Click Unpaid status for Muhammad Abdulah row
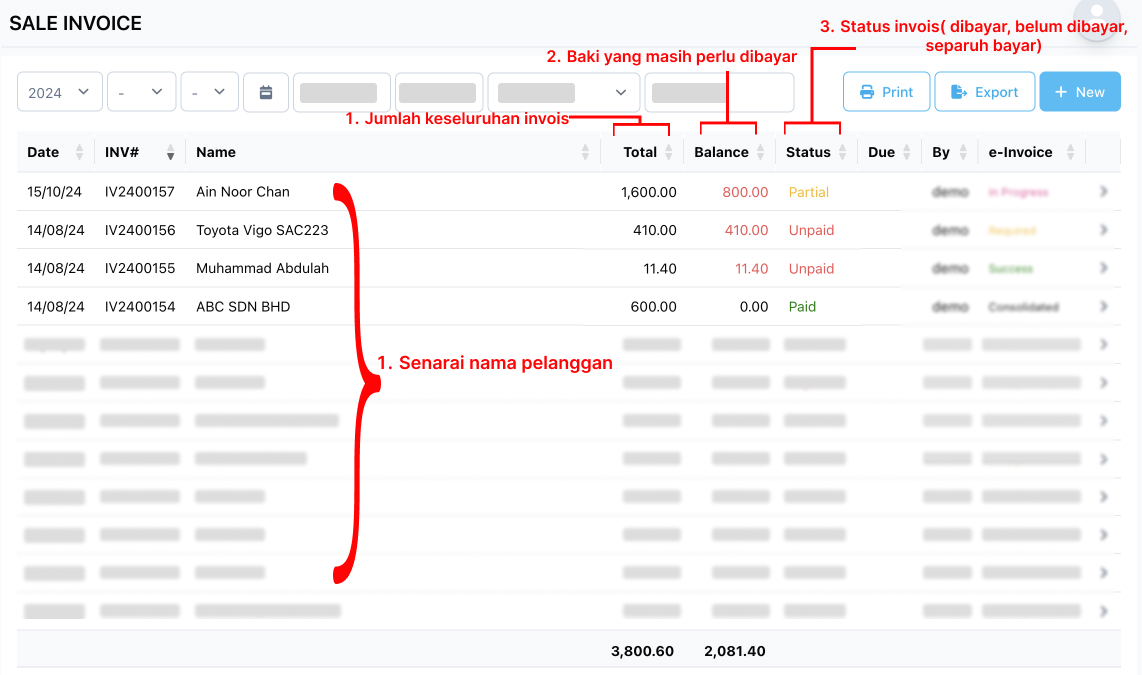 pyautogui.click(x=811, y=269)
